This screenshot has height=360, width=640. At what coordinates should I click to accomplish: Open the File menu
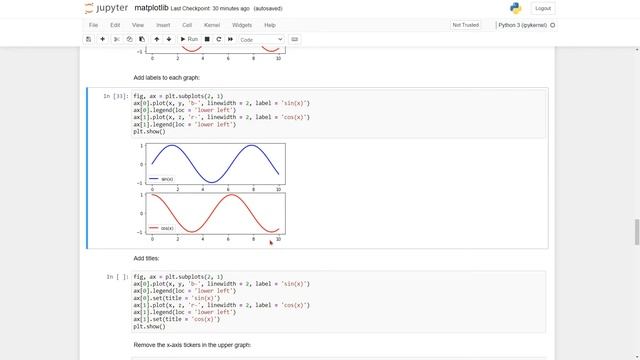[93, 25]
